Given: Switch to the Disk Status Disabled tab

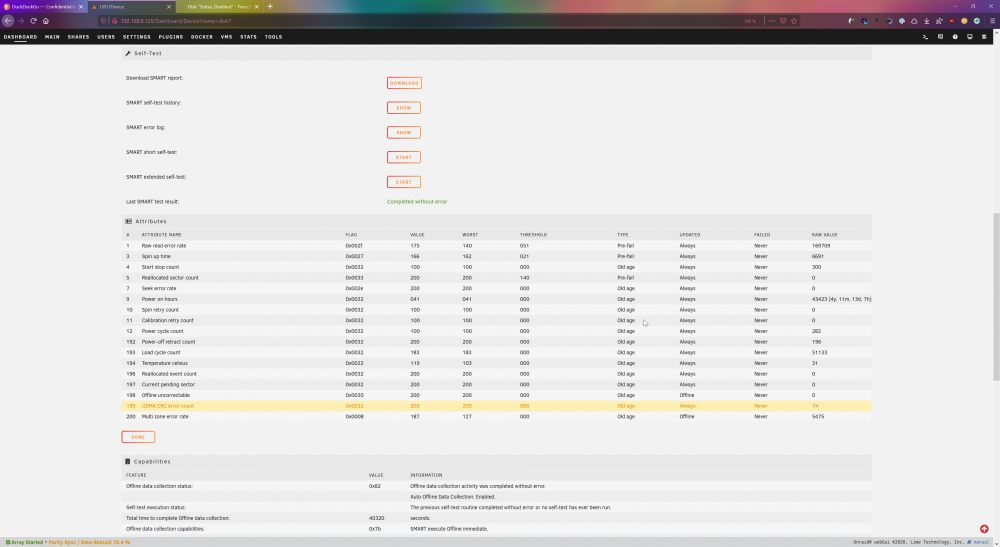Looking at the screenshot, I should [x=218, y=6].
